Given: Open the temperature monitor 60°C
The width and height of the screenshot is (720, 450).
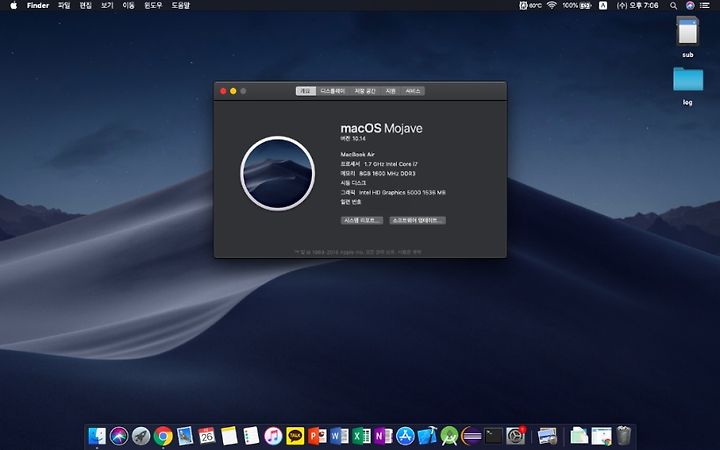Looking at the screenshot, I should (530, 6).
